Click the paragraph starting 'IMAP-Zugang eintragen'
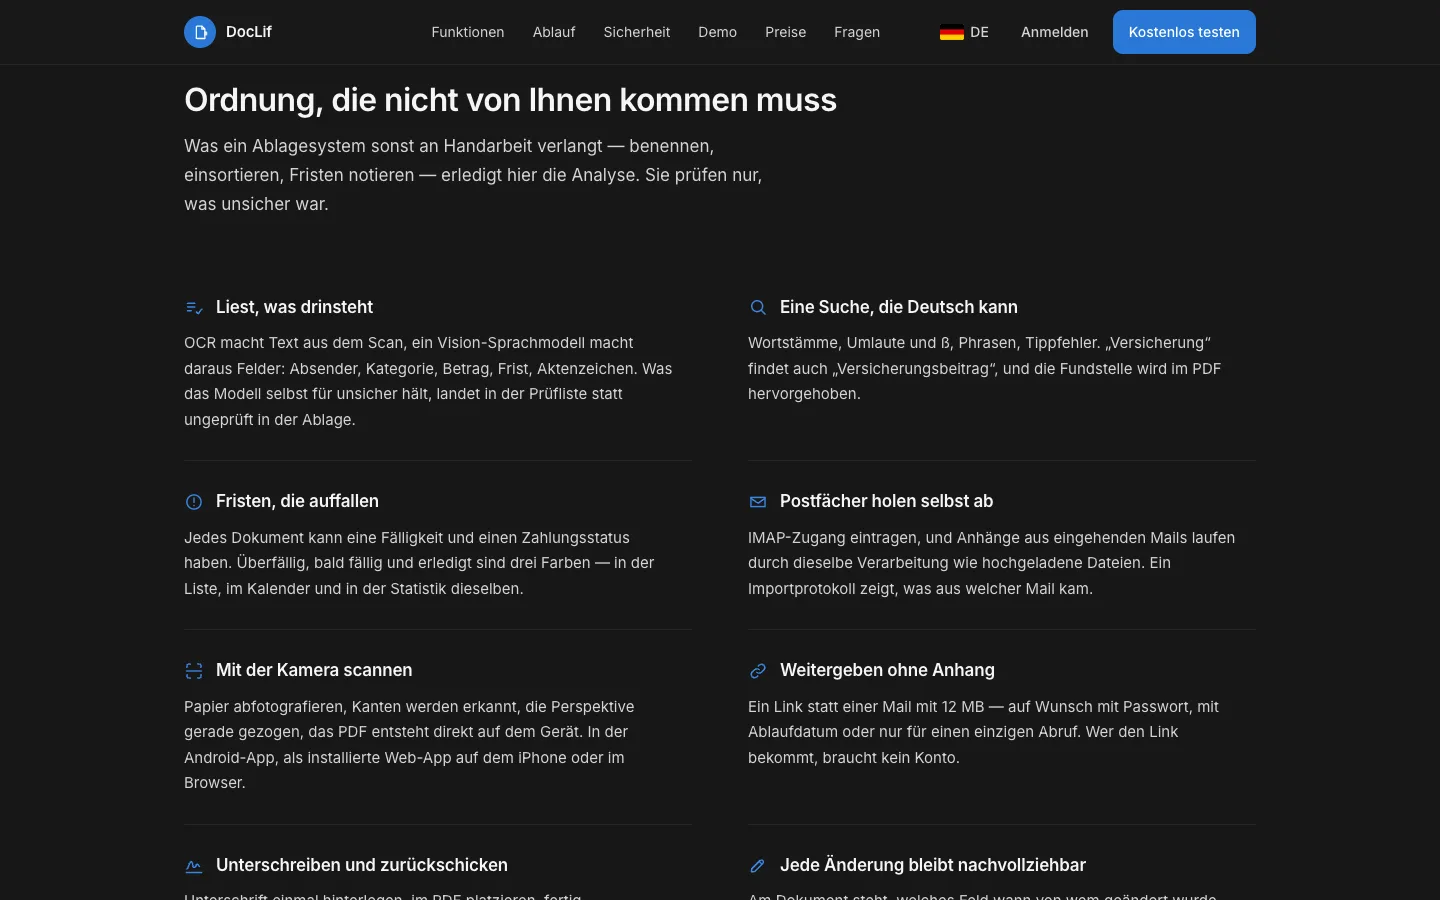This screenshot has height=900, width=1440. tap(991, 563)
